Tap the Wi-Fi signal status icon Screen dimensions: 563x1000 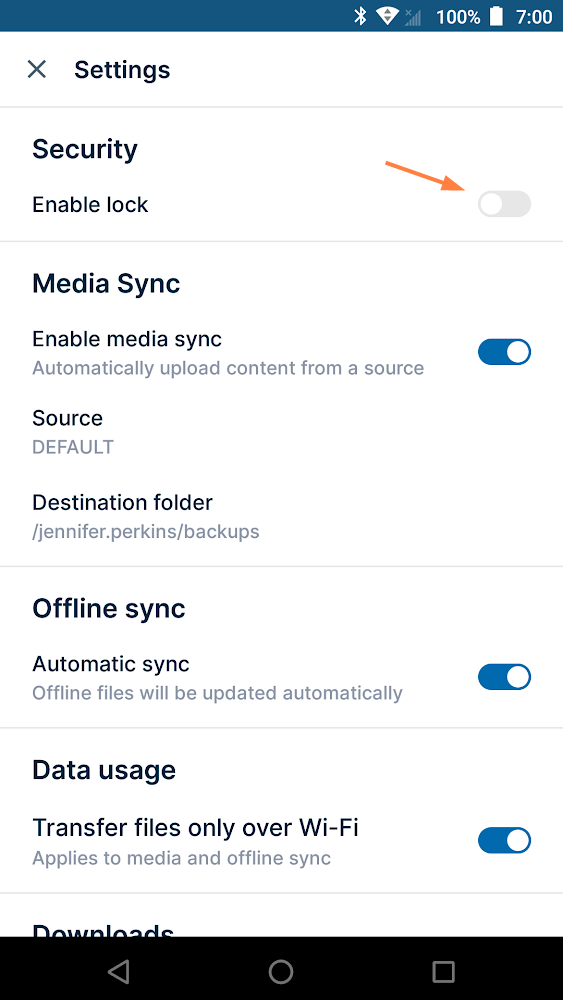point(387,16)
